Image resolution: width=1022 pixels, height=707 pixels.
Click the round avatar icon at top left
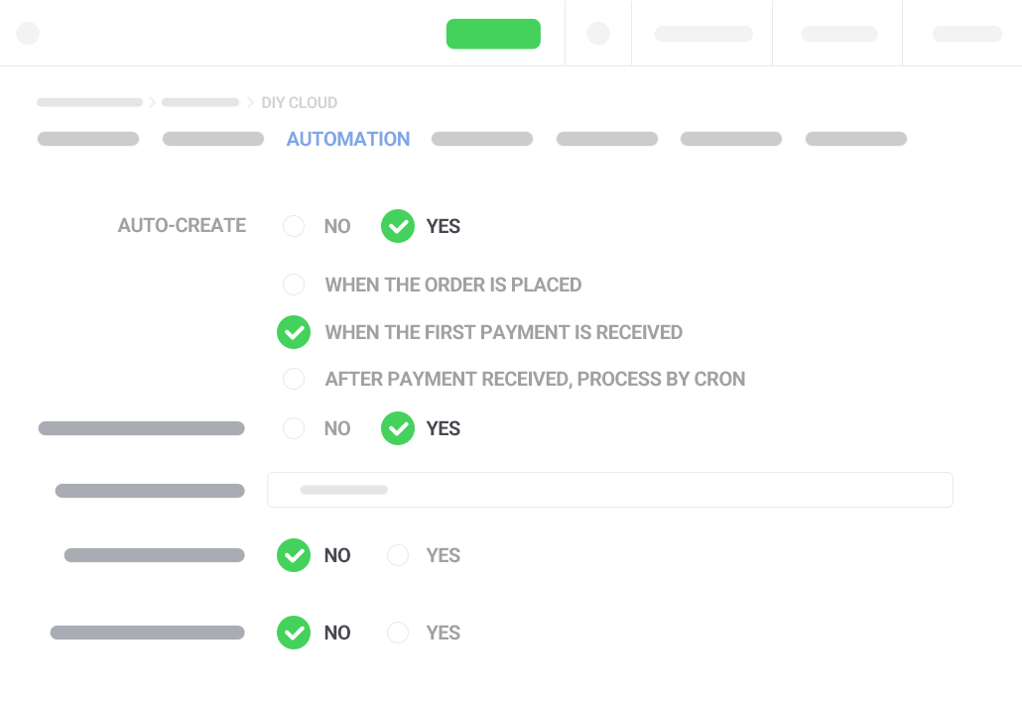point(28,33)
